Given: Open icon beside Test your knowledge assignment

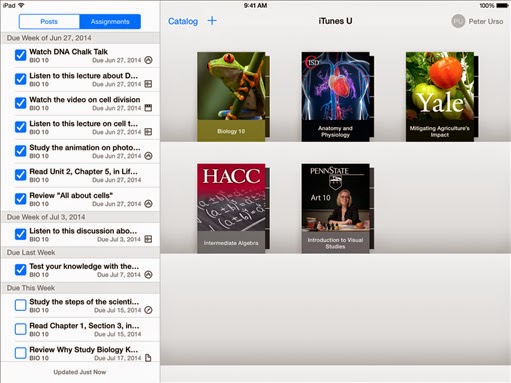Looking at the screenshot, I should (x=148, y=275).
